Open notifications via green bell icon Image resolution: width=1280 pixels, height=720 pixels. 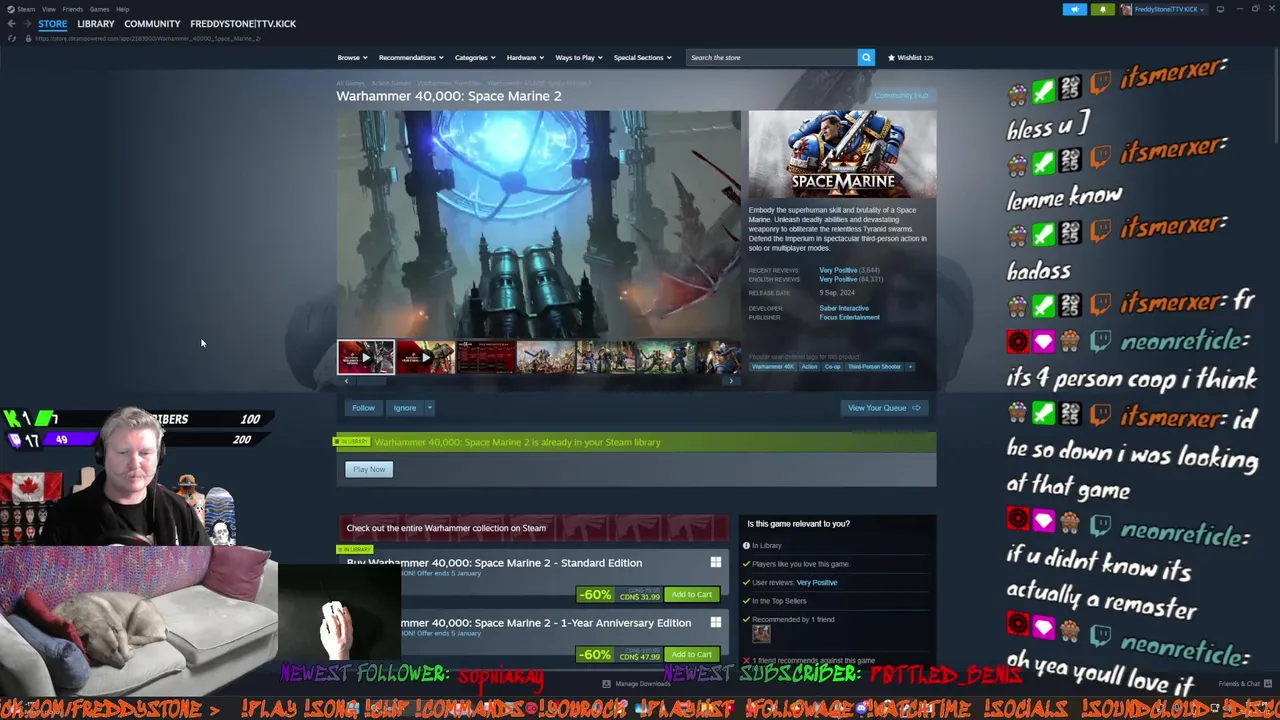pyautogui.click(x=1103, y=9)
